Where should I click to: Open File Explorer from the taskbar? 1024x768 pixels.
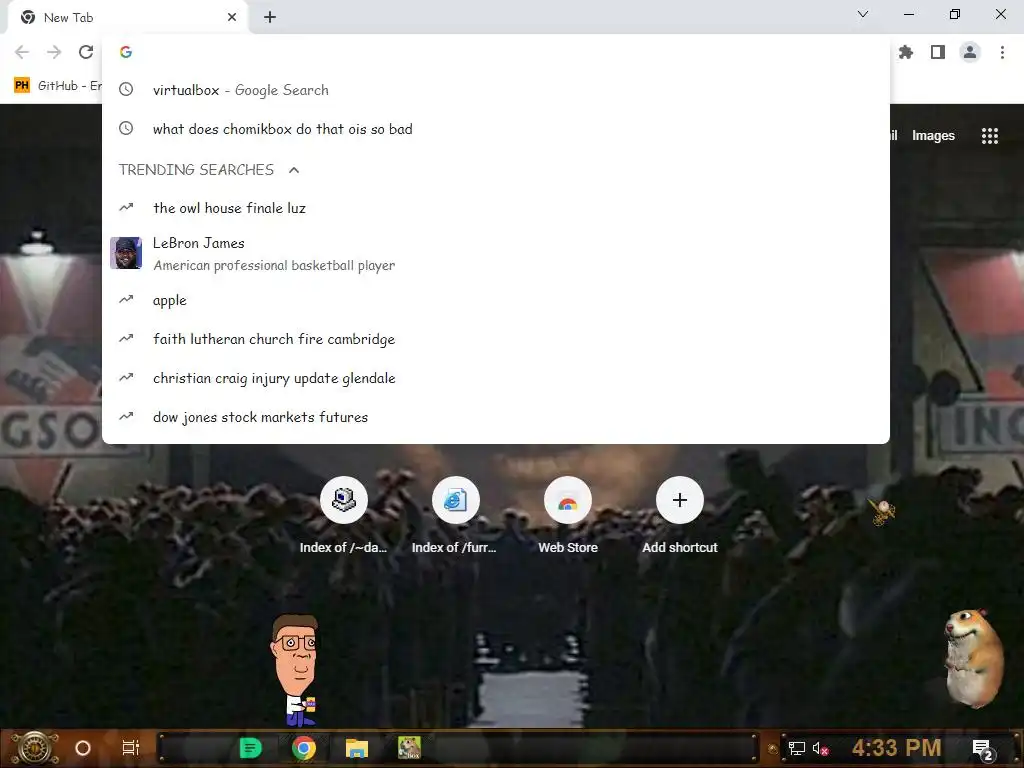tap(357, 748)
